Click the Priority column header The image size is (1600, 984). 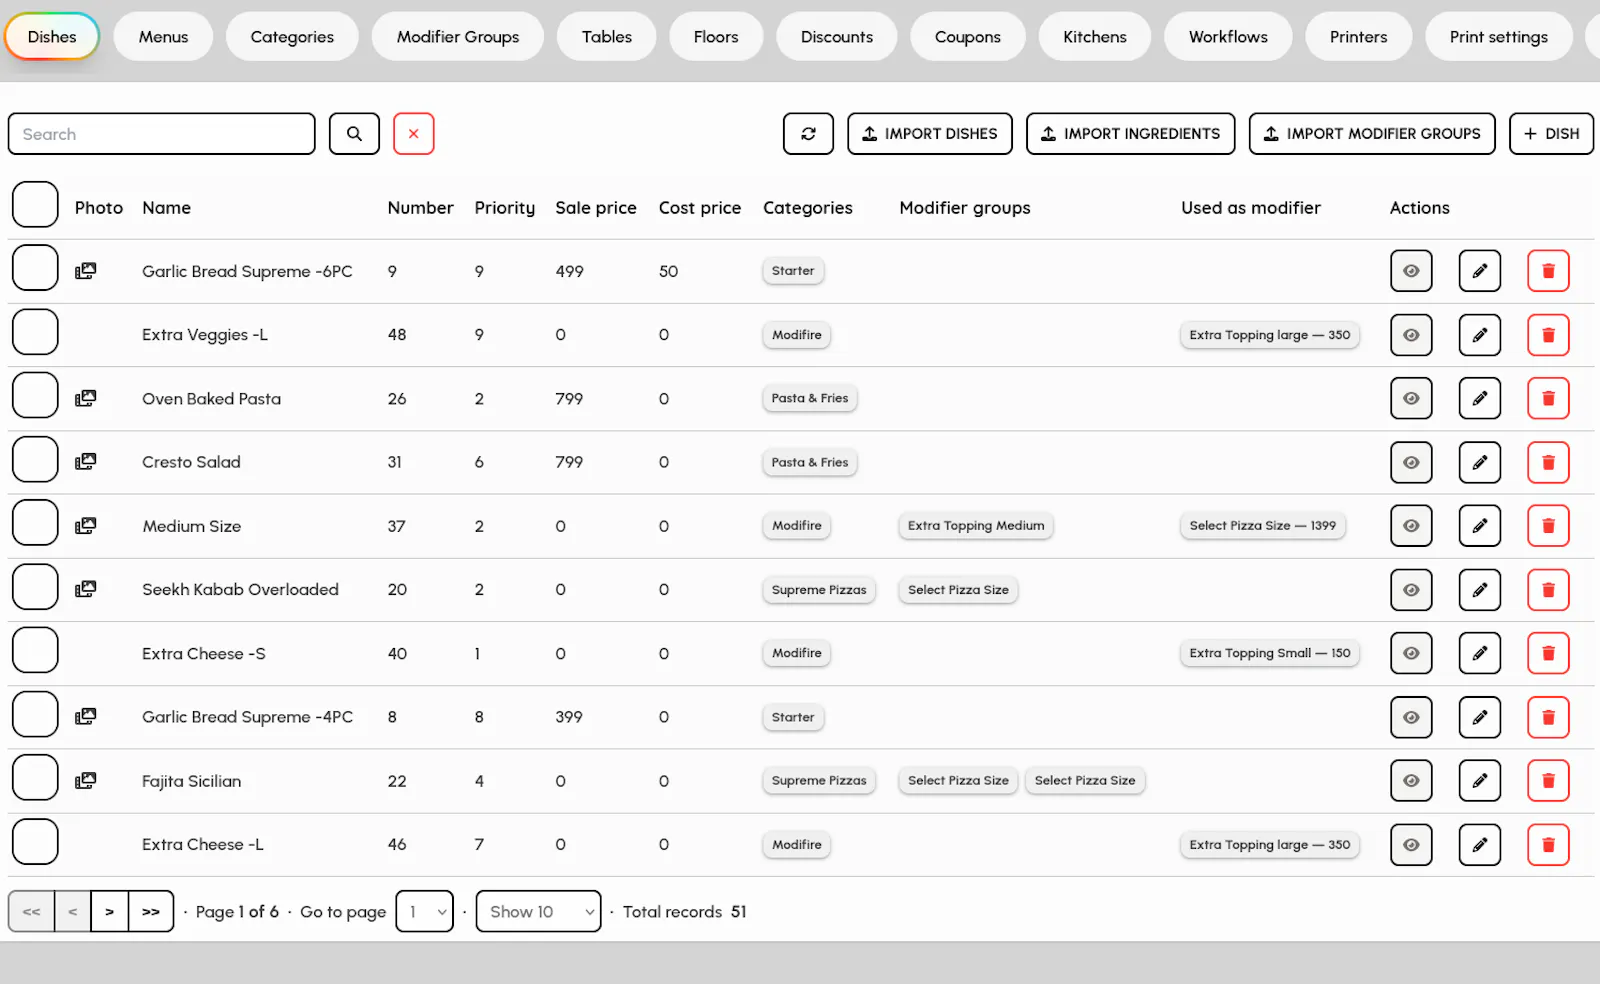point(505,208)
